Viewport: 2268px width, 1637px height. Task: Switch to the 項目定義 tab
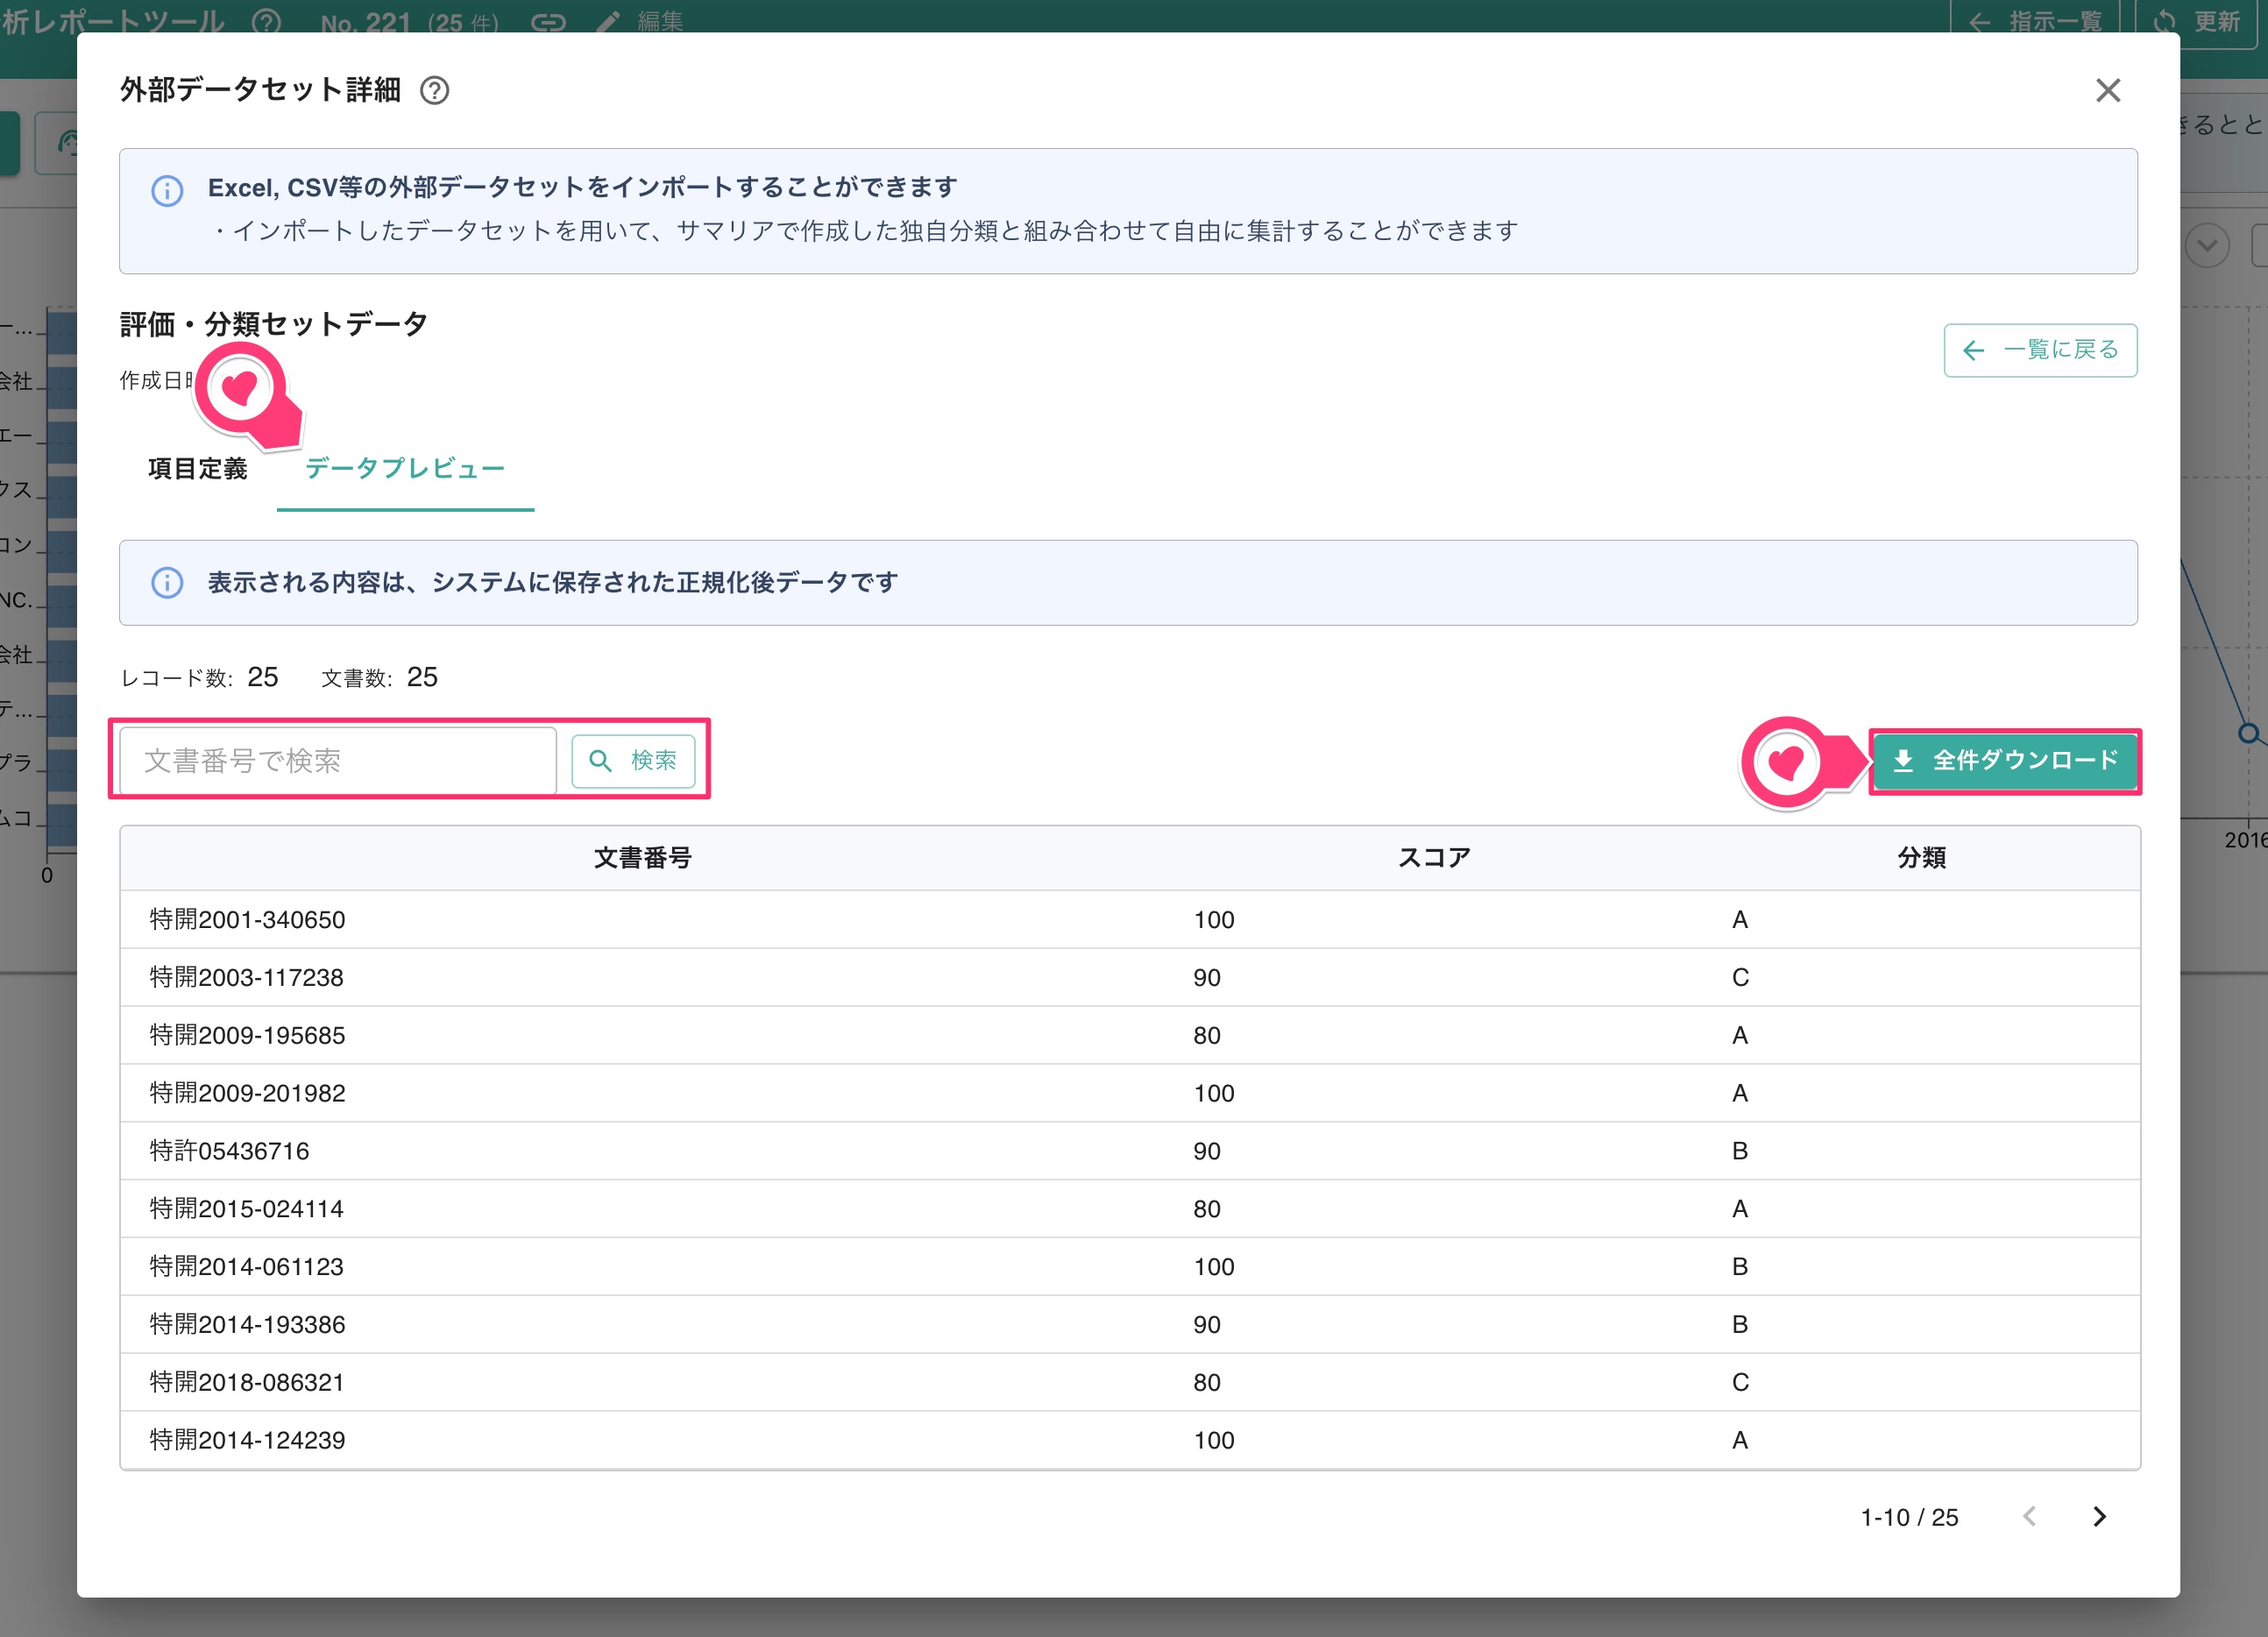[198, 469]
